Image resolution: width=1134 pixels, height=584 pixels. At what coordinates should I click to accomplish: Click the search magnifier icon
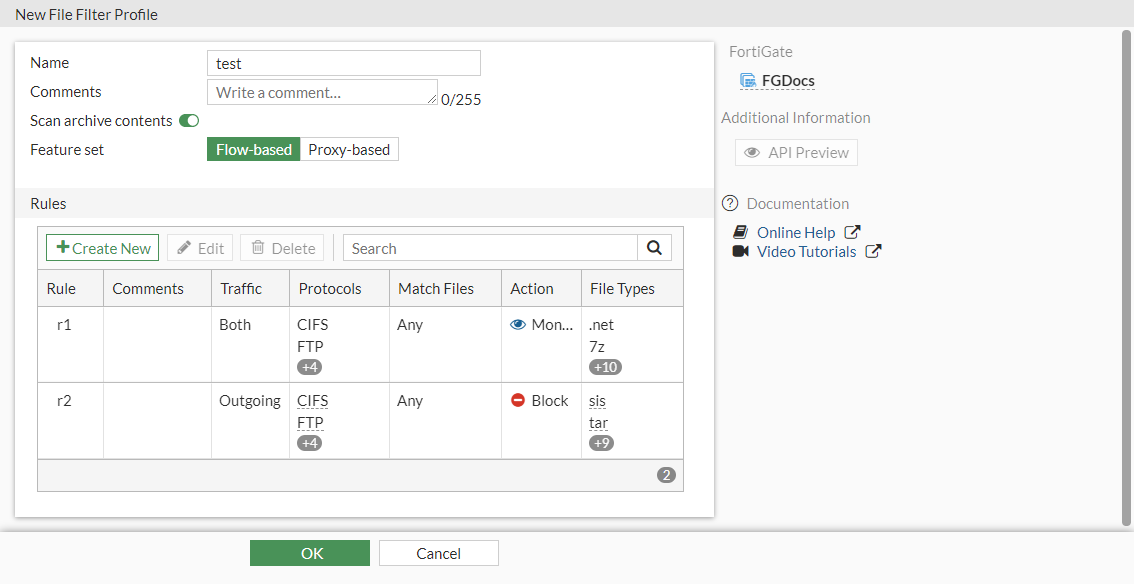point(654,248)
